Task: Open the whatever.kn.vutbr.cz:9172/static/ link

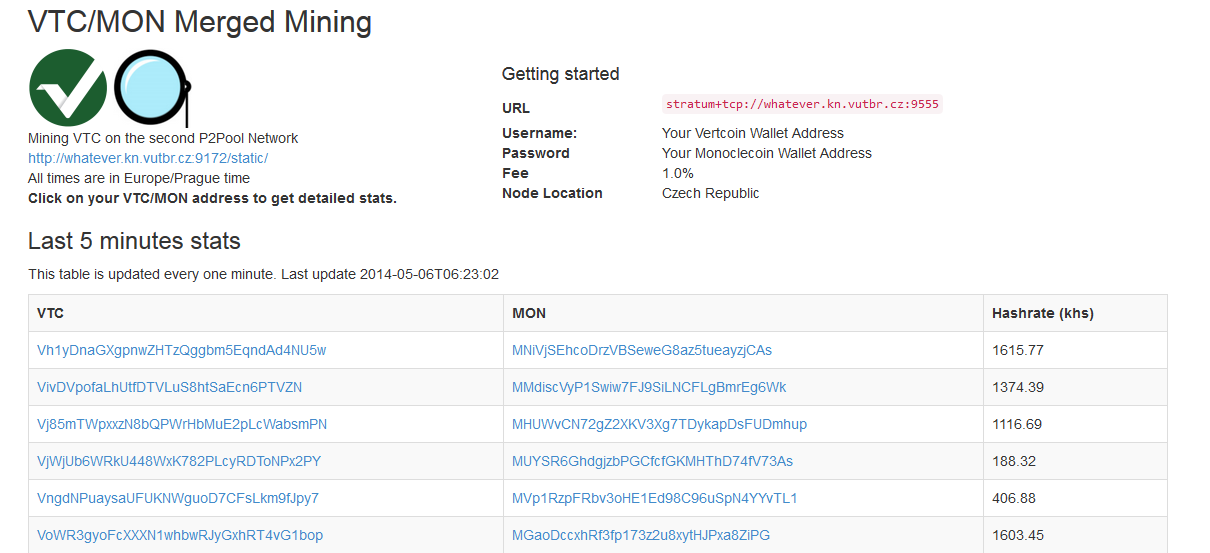Action: [148, 158]
